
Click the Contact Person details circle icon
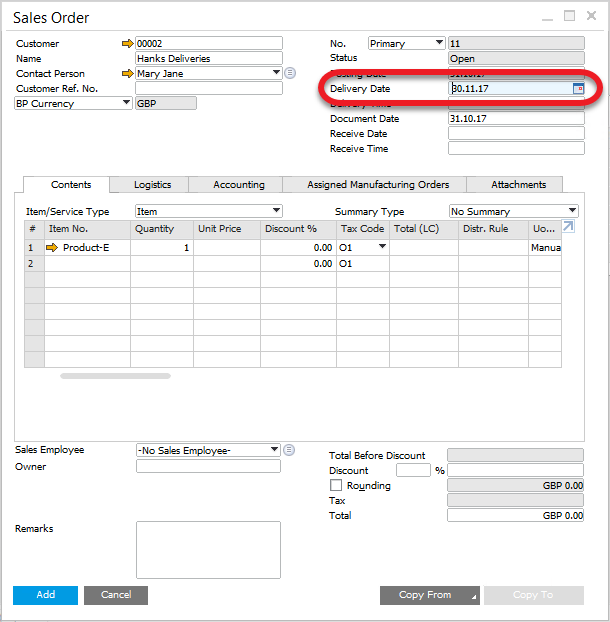(x=290, y=74)
